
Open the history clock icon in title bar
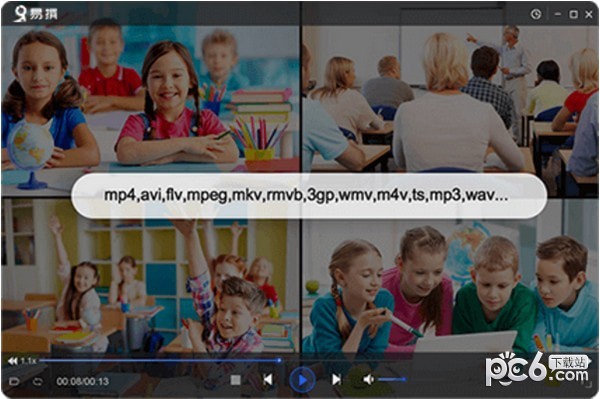pyautogui.click(x=536, y=15)
